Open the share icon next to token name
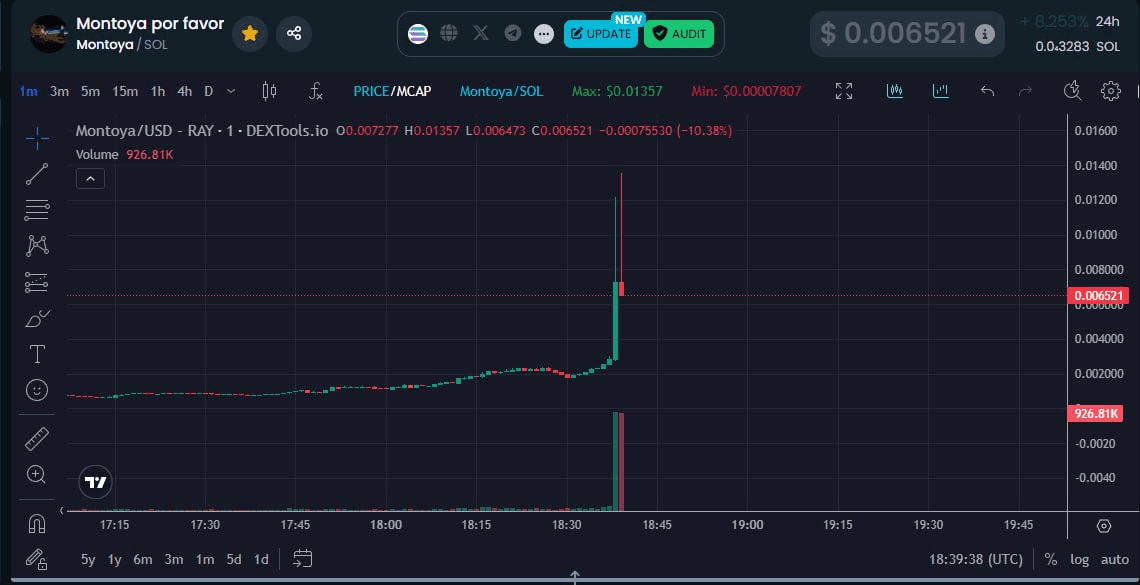 [x=294, y=33]
